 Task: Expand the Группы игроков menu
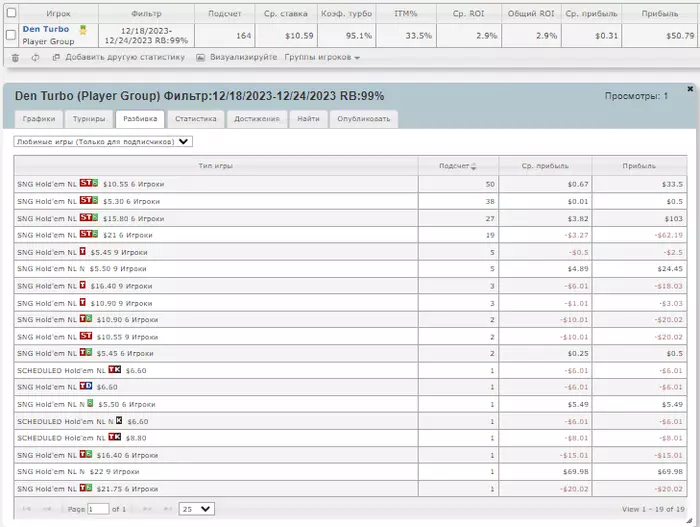pyautogui.click(x=322, y=57)
